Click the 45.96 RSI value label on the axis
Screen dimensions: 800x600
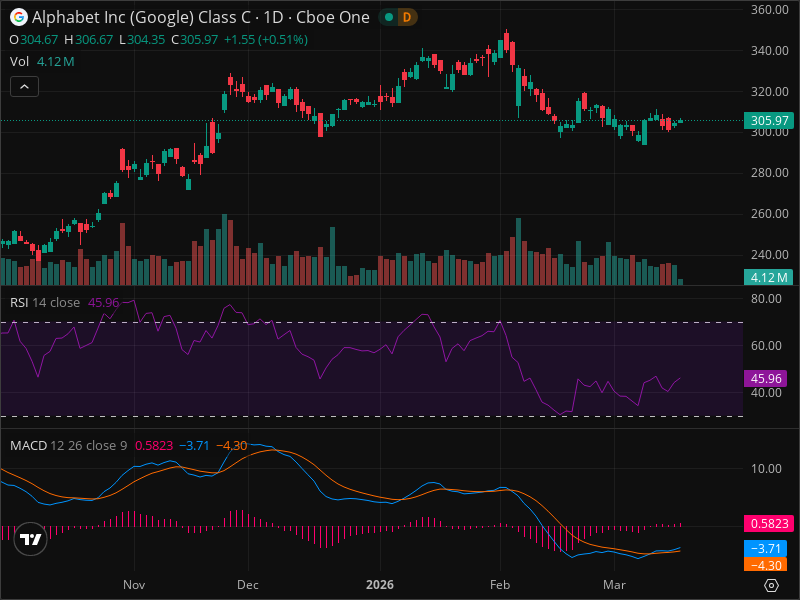[x=766, y=379]
